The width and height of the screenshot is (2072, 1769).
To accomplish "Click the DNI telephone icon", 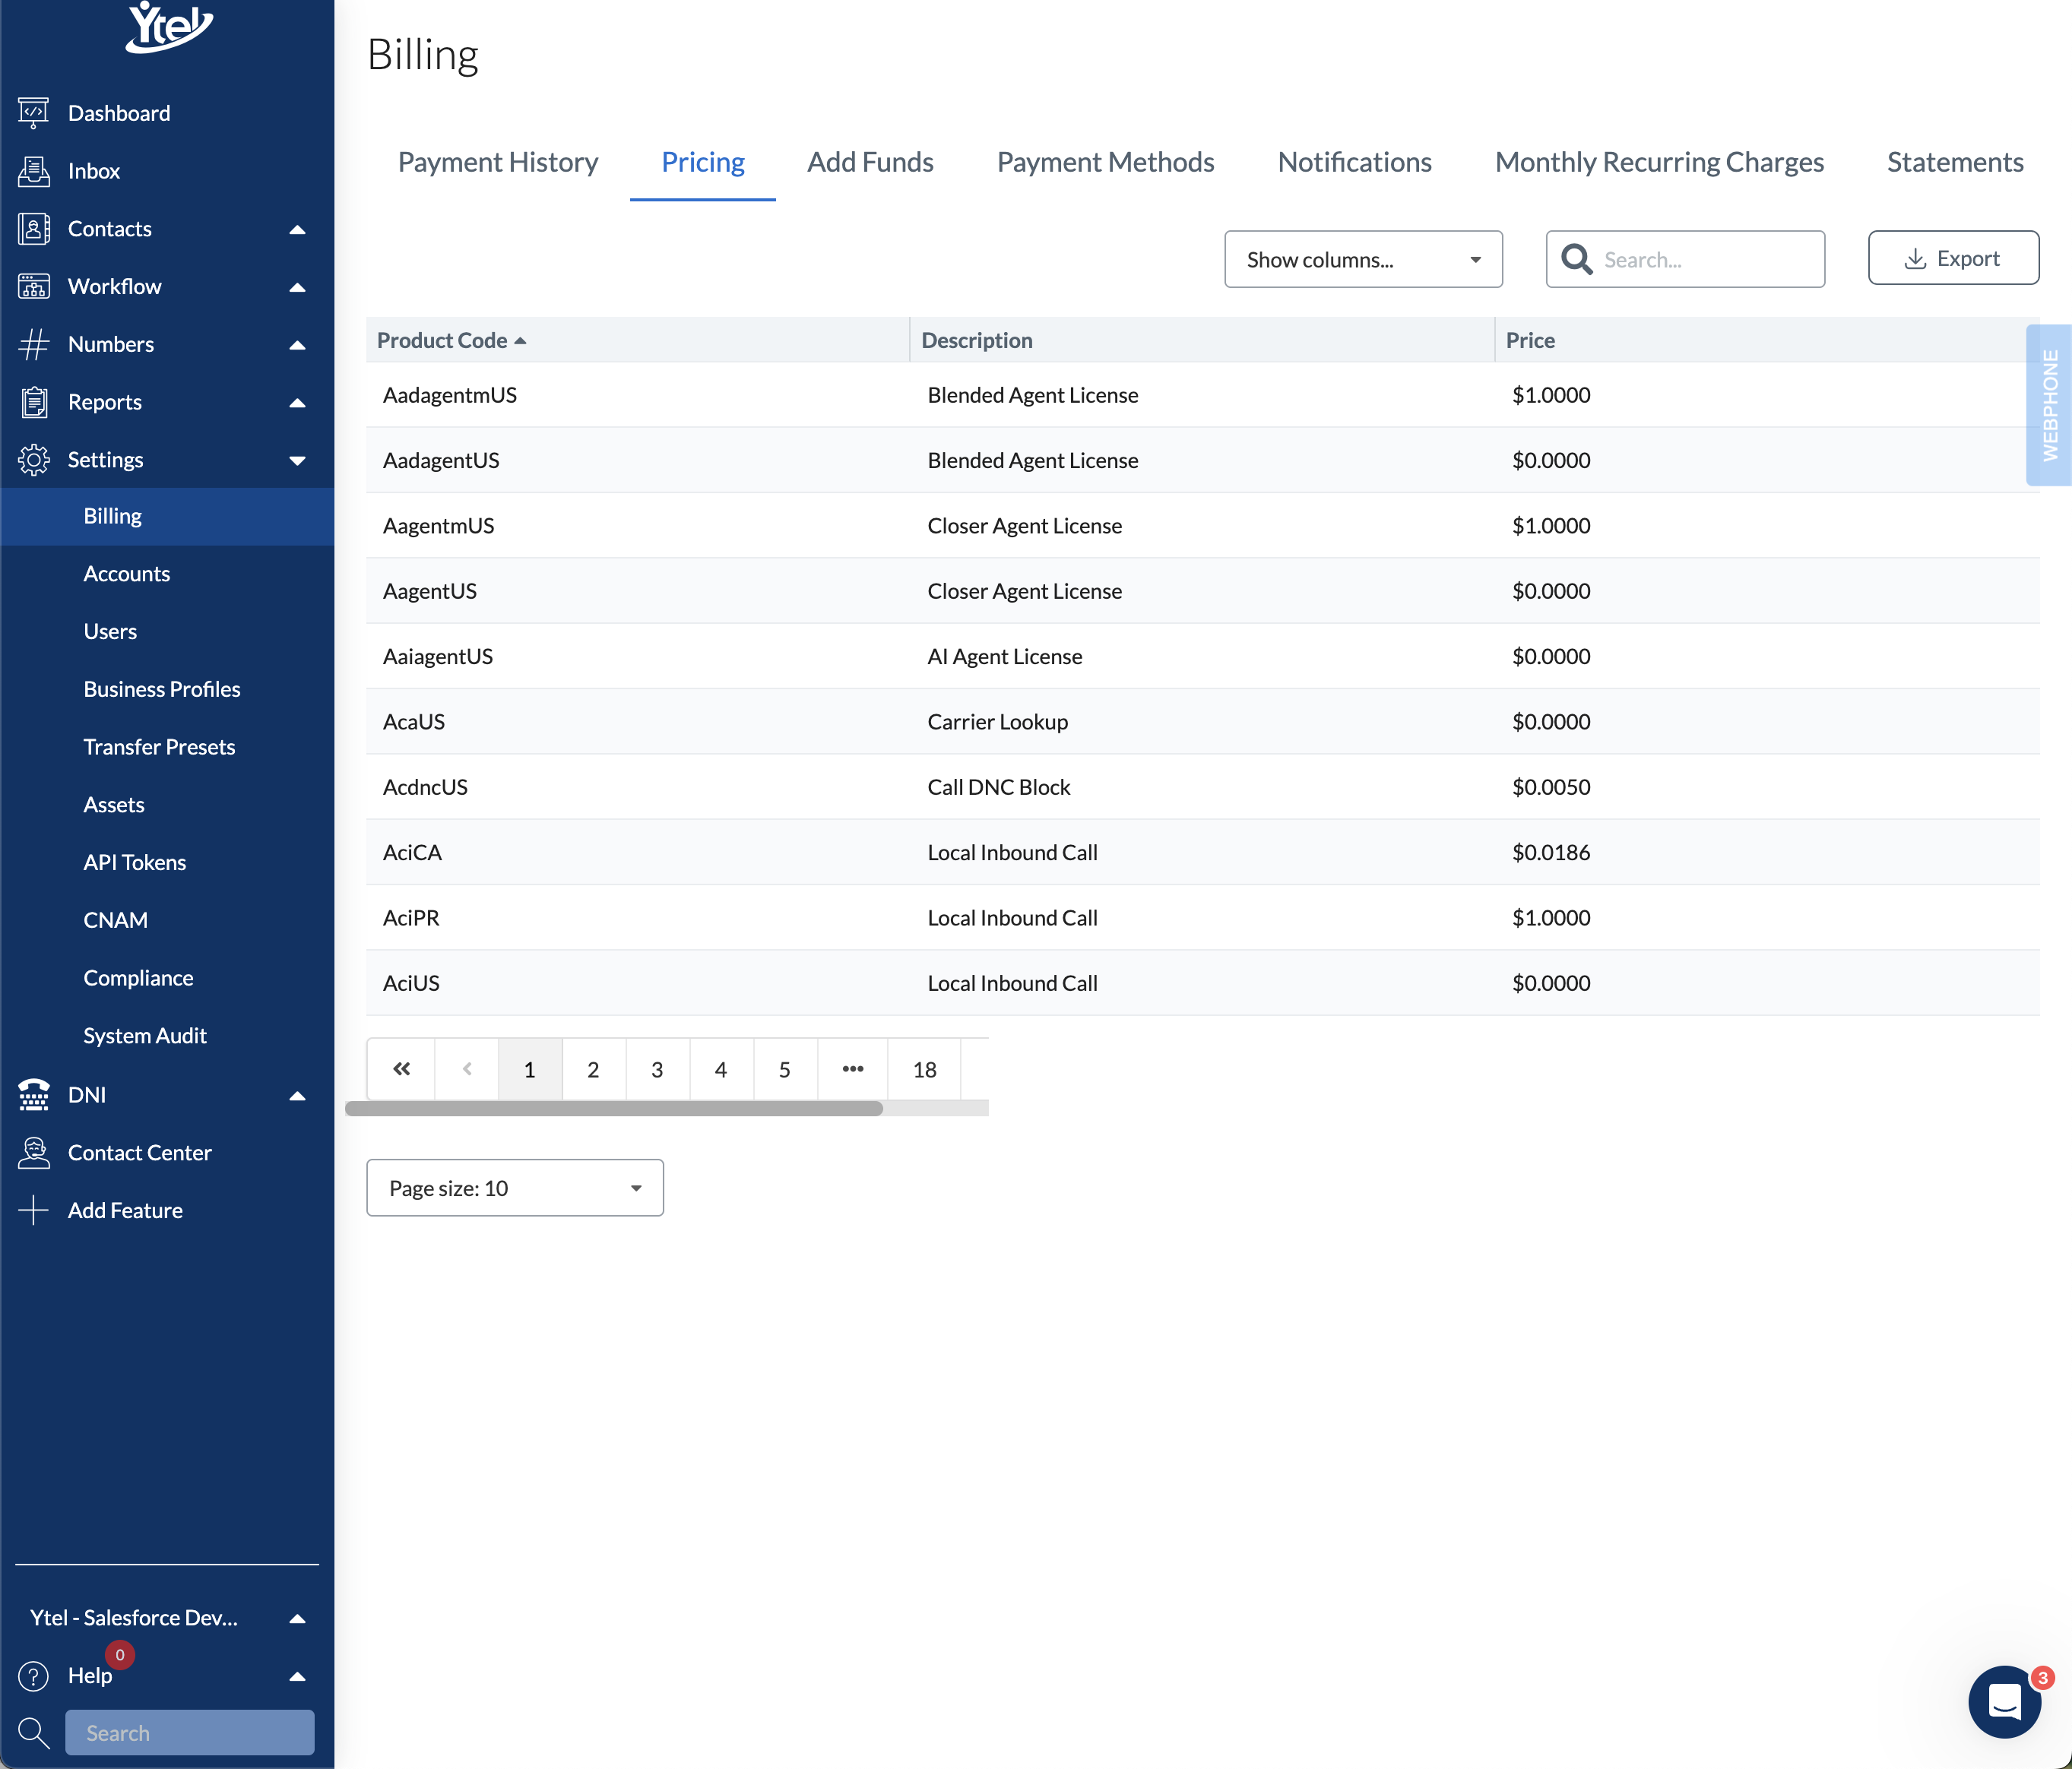I will 33,1095.
